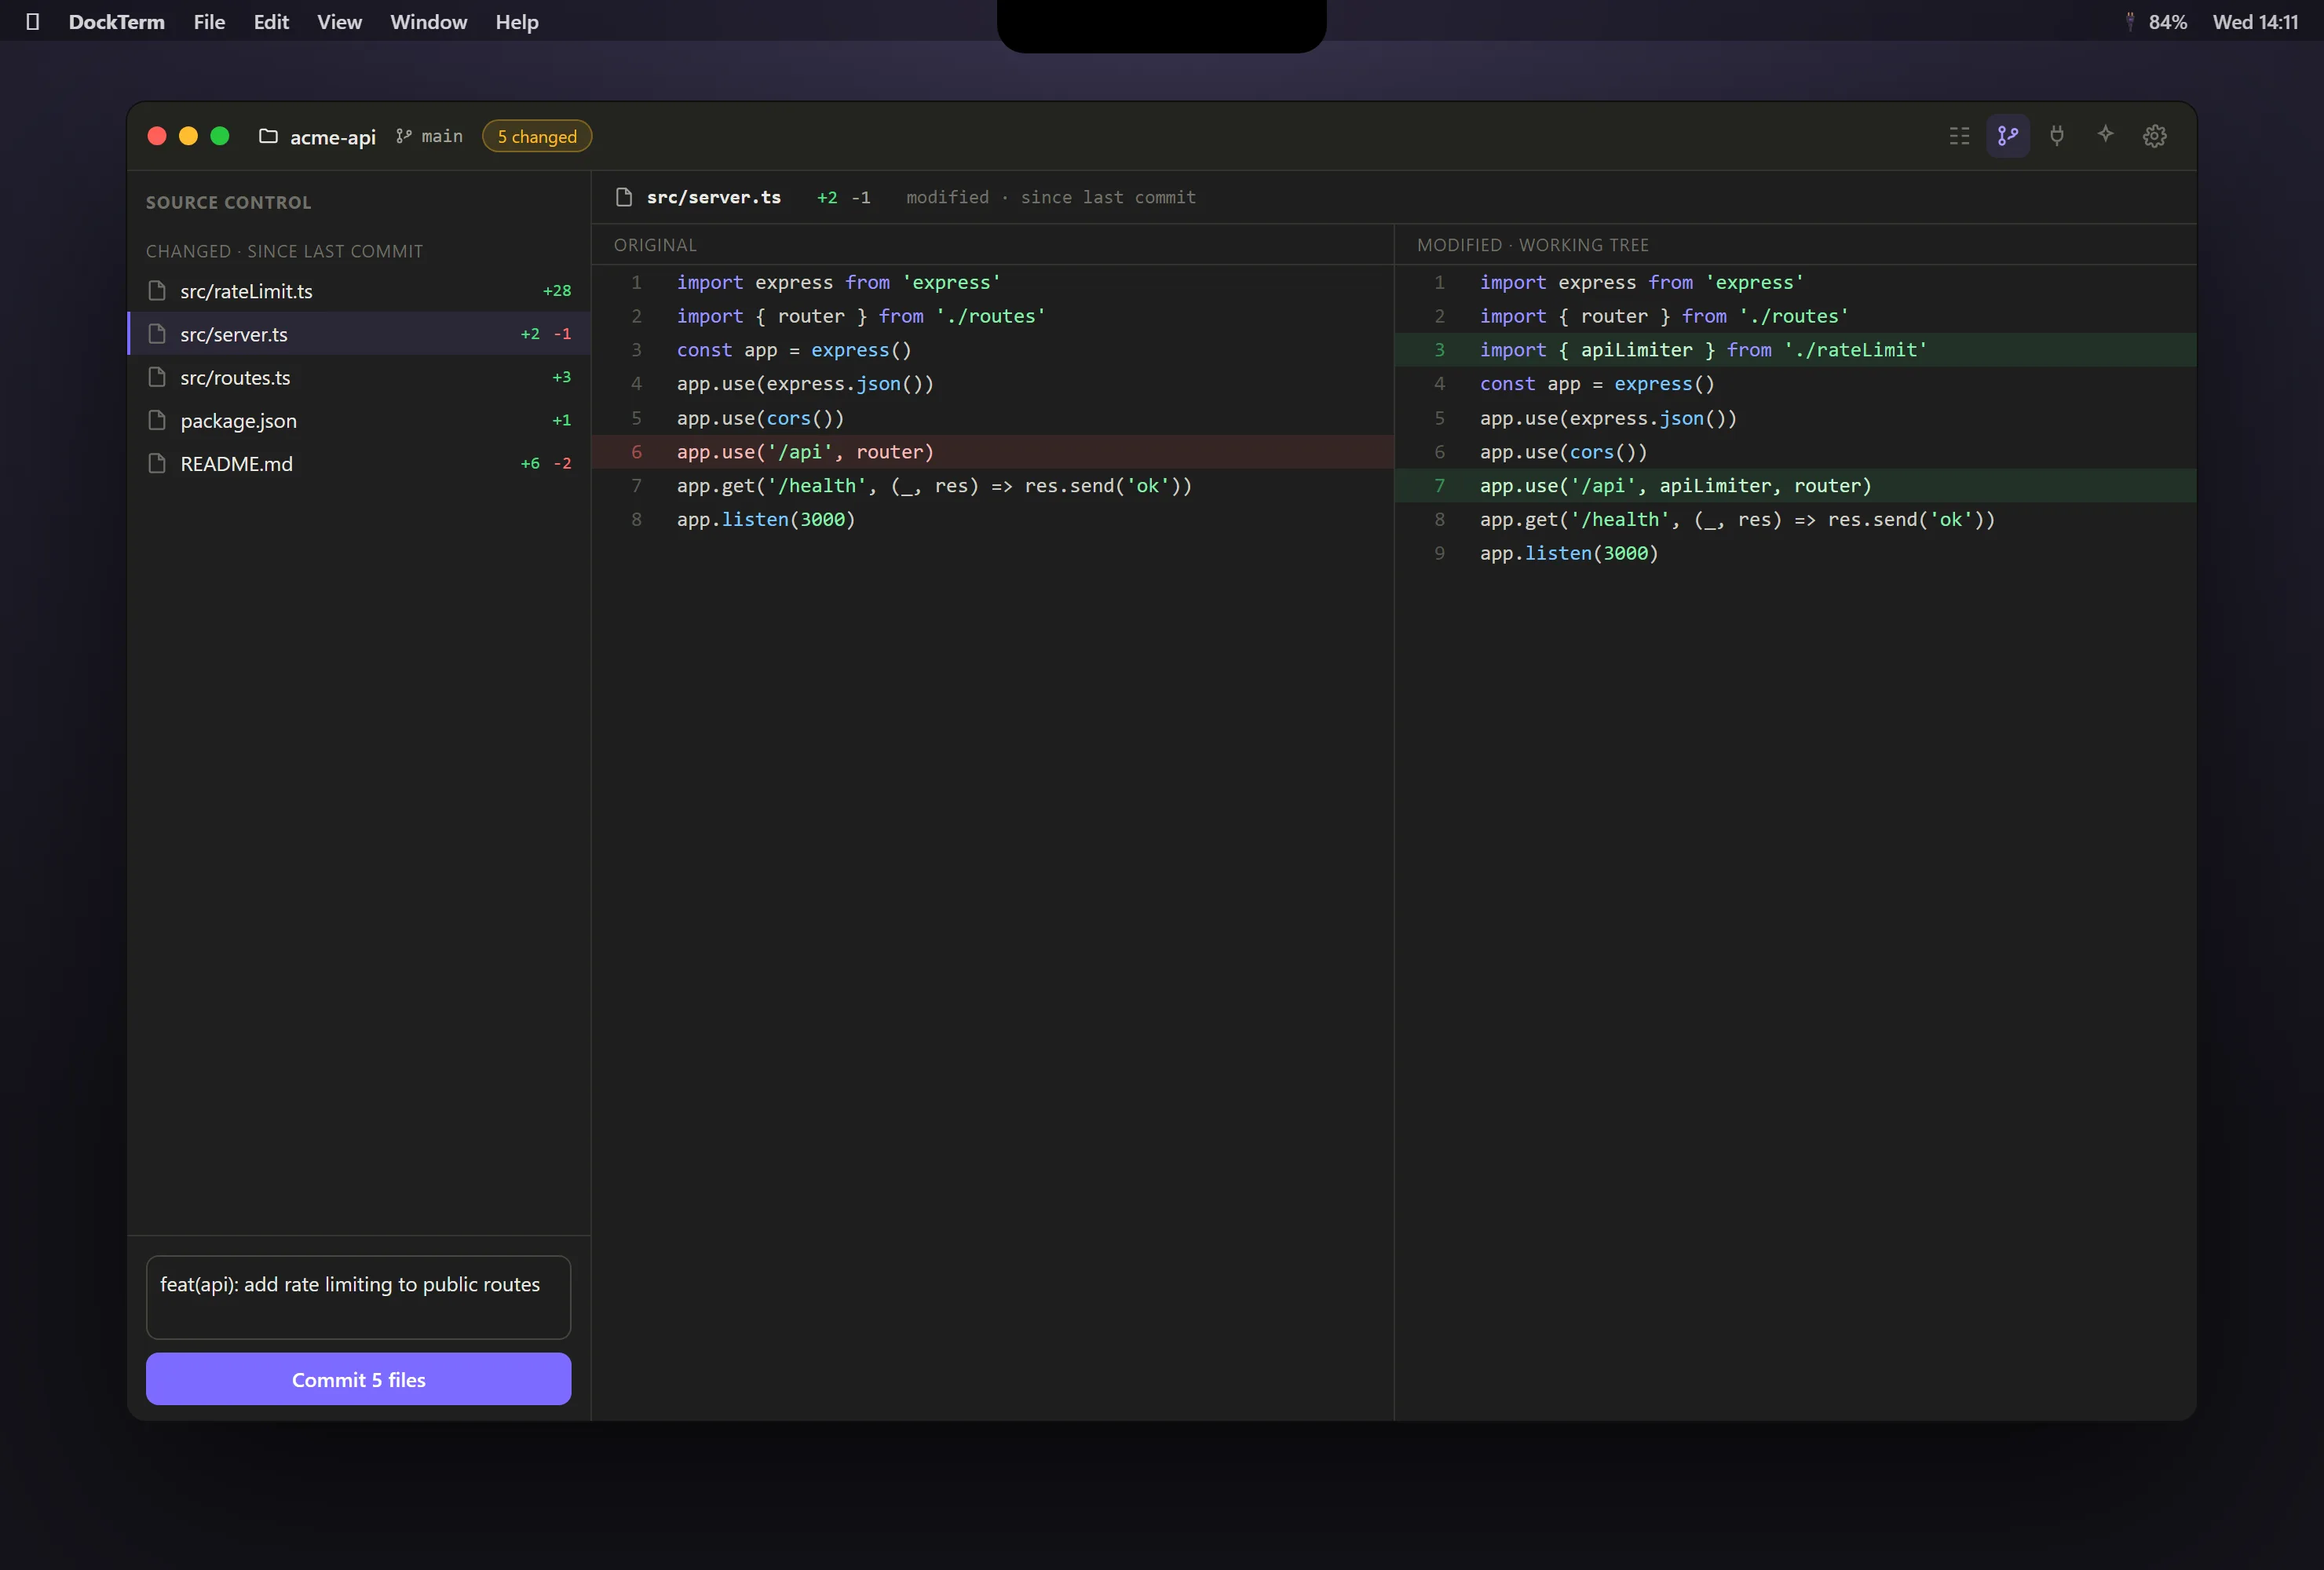2324x1570 pixels.
Task: Click the Apple menu icon
Action: point(32,21)
